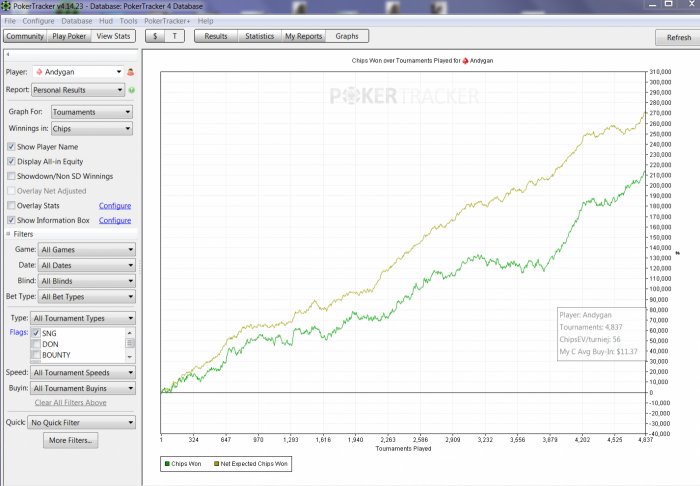Screen dimensions: 700x486
Task: Open the Game filter dropdown
Action: (x=87, y=250)
